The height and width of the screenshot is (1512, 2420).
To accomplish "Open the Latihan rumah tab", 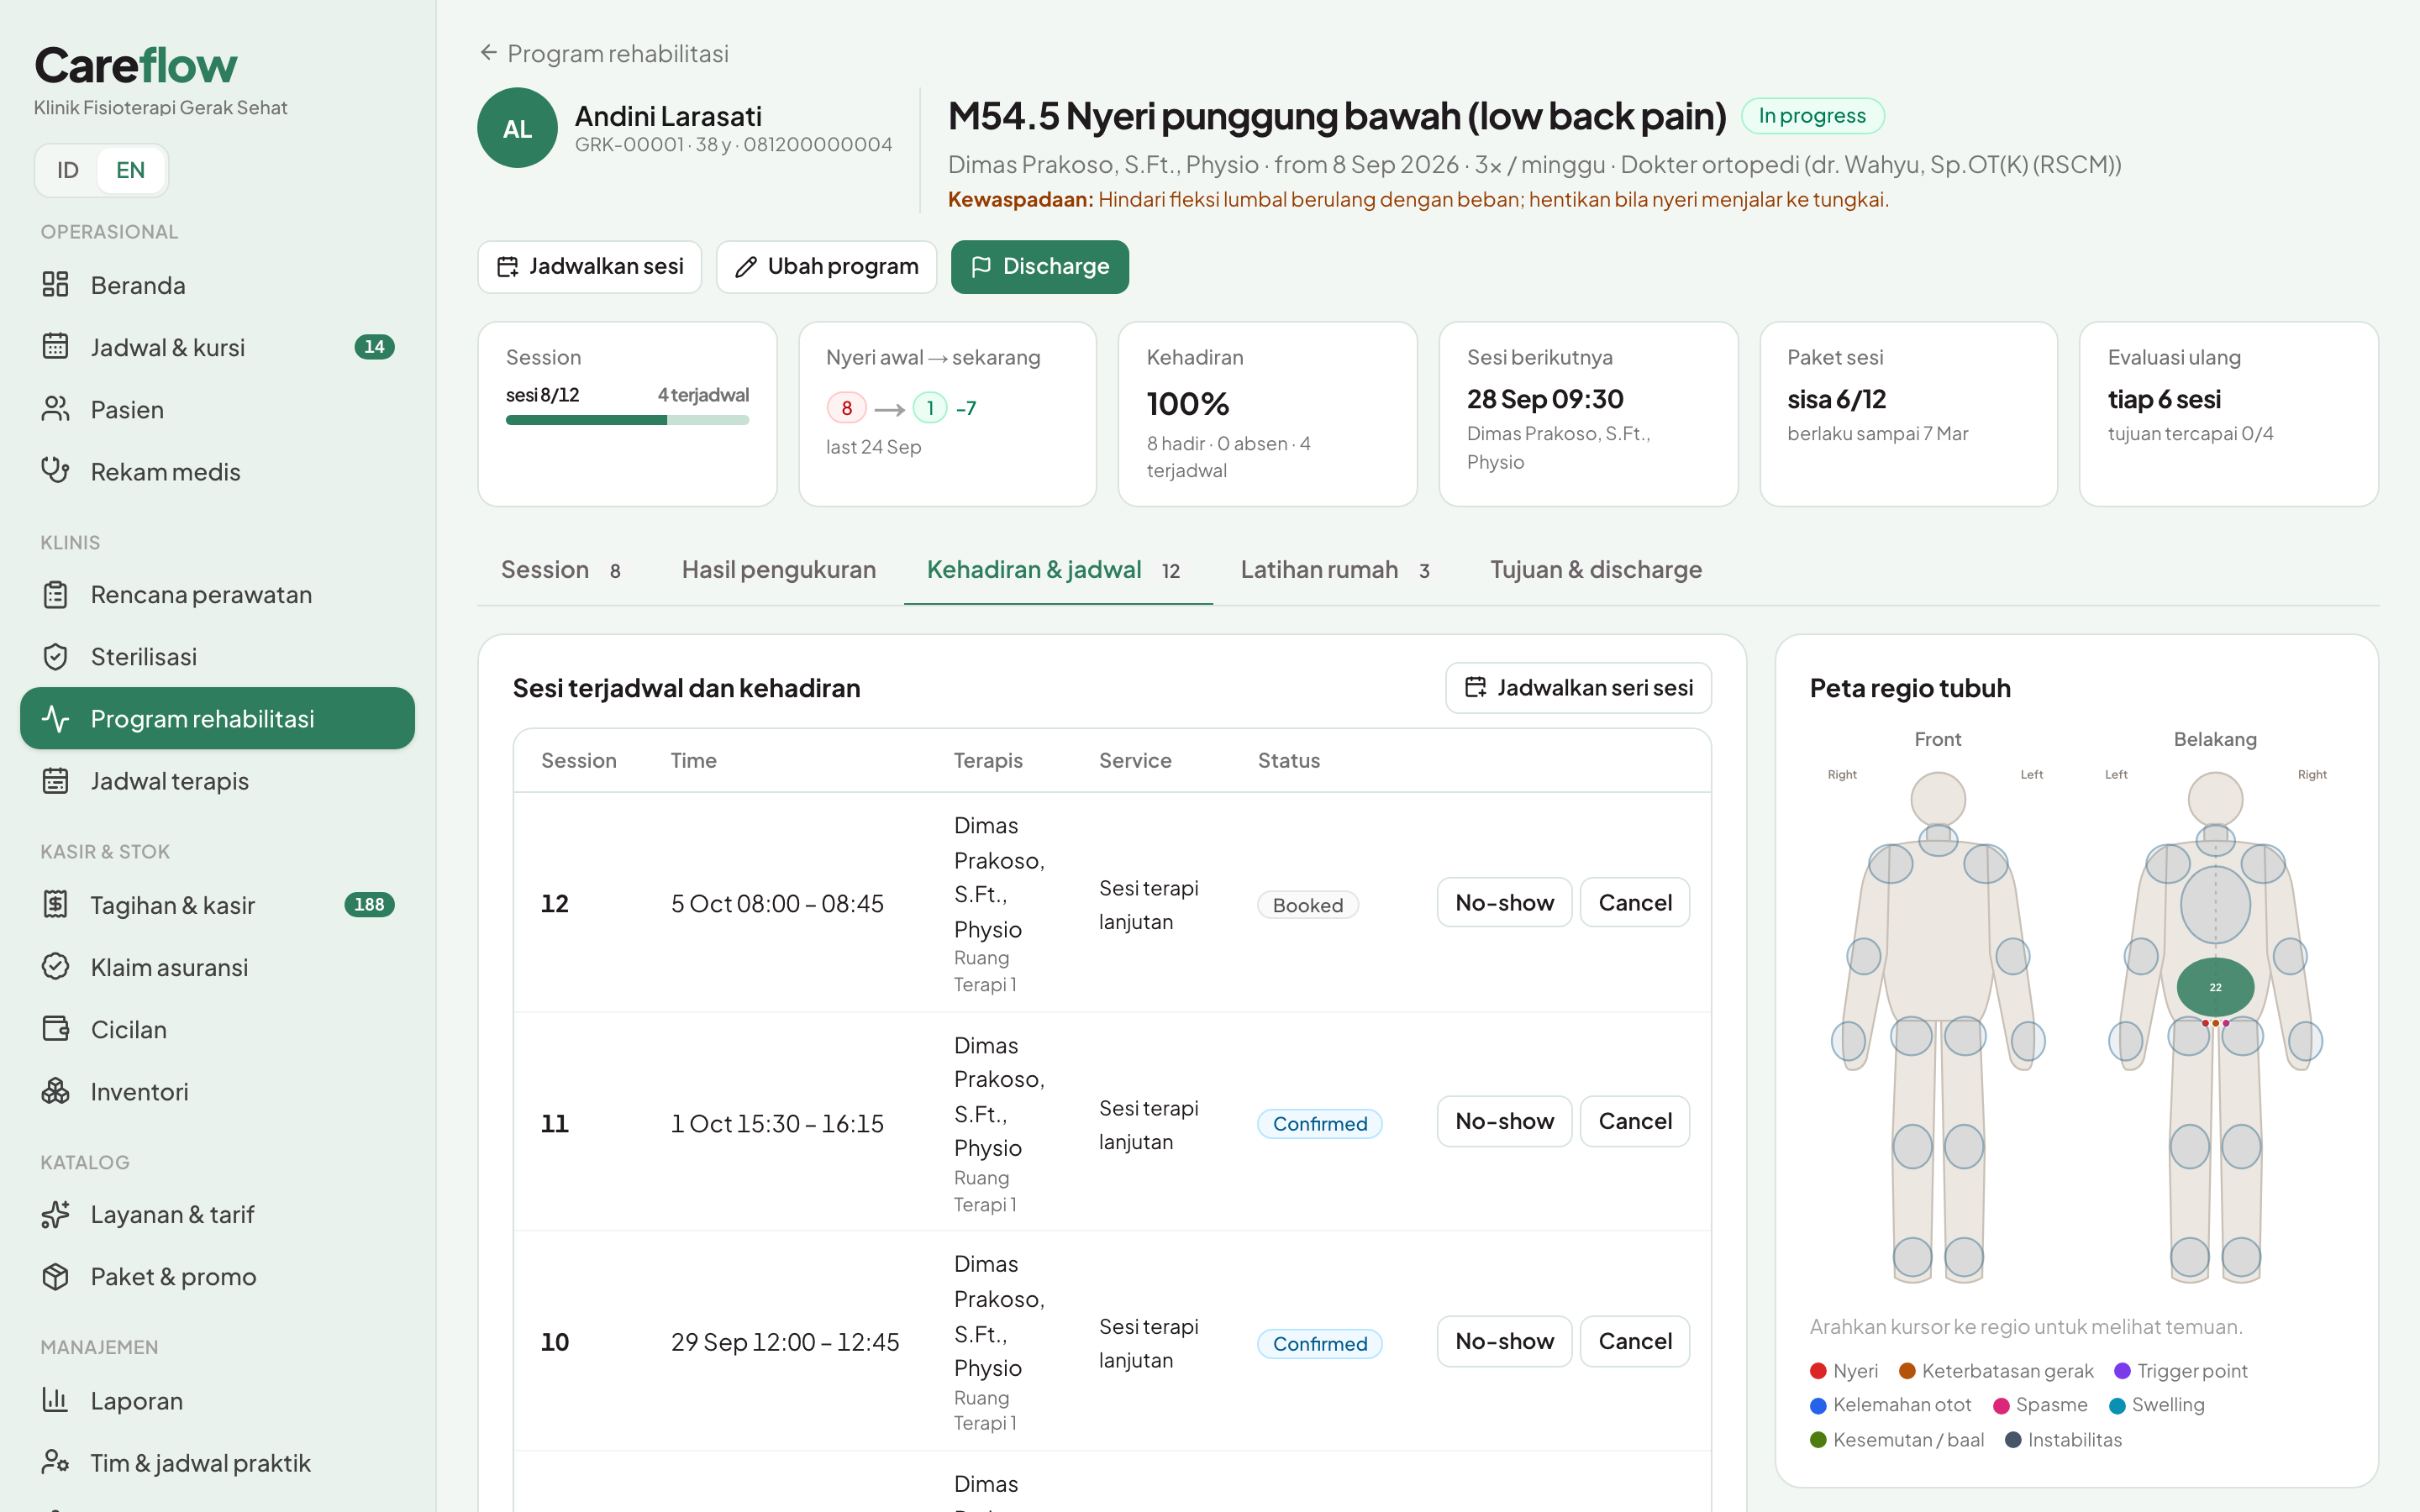I will (x=1336, y=570).
